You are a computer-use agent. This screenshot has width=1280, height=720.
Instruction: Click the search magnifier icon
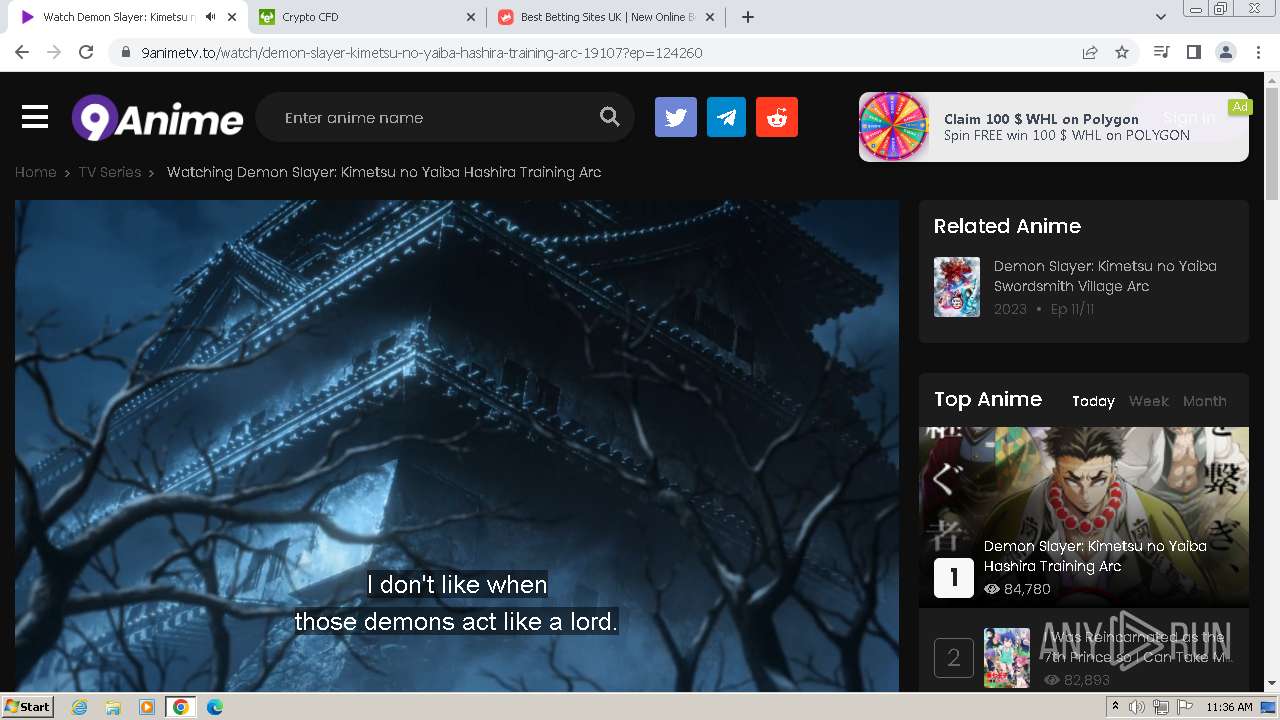[610, 117]
